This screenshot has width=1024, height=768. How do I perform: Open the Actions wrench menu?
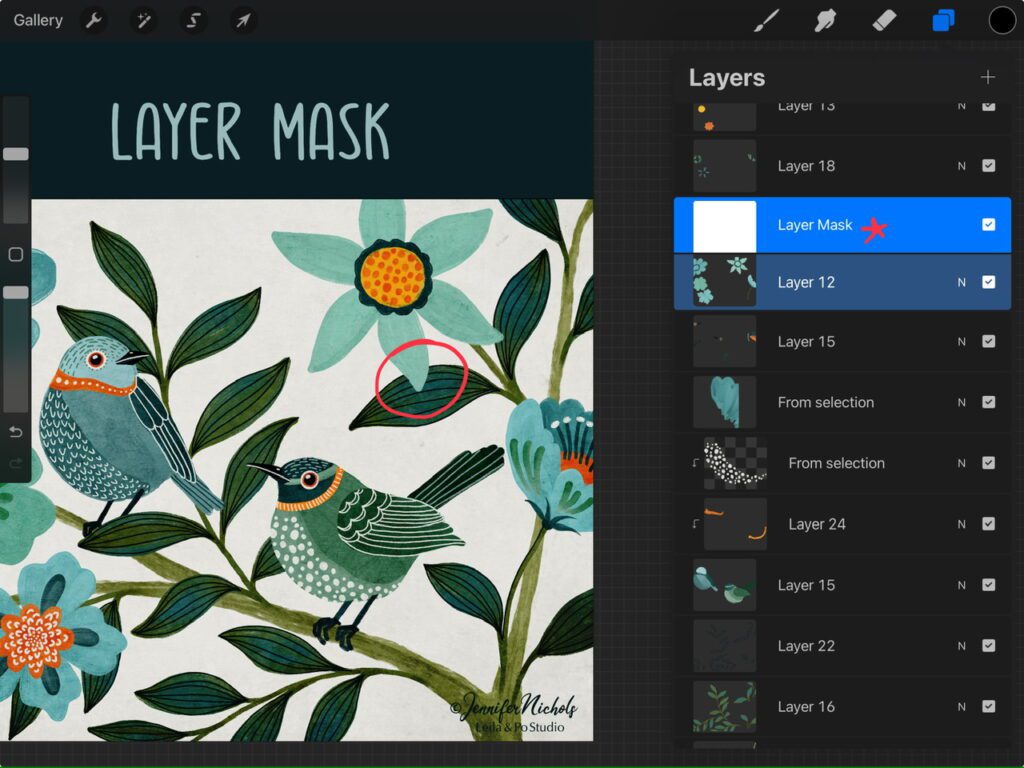tap(94, 20)
